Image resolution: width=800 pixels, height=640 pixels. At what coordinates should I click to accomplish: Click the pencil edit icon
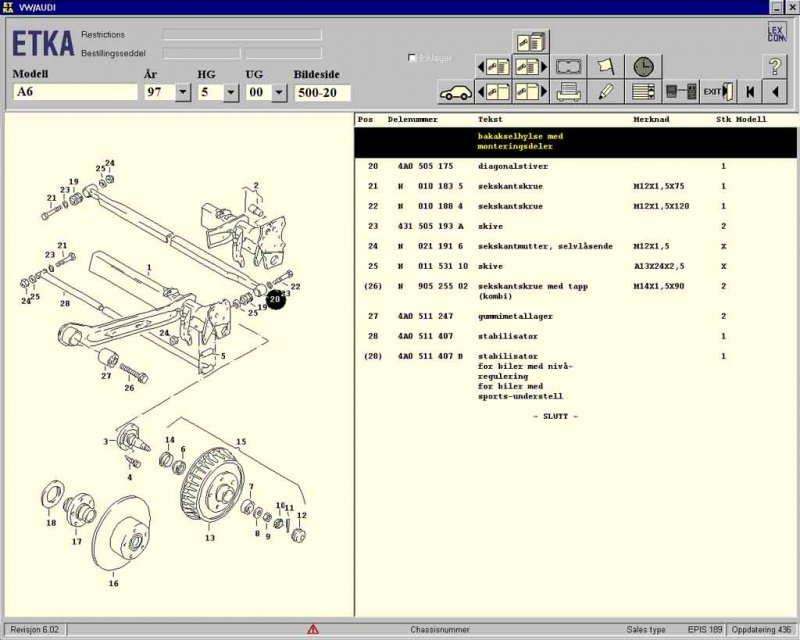coord(606,92)
